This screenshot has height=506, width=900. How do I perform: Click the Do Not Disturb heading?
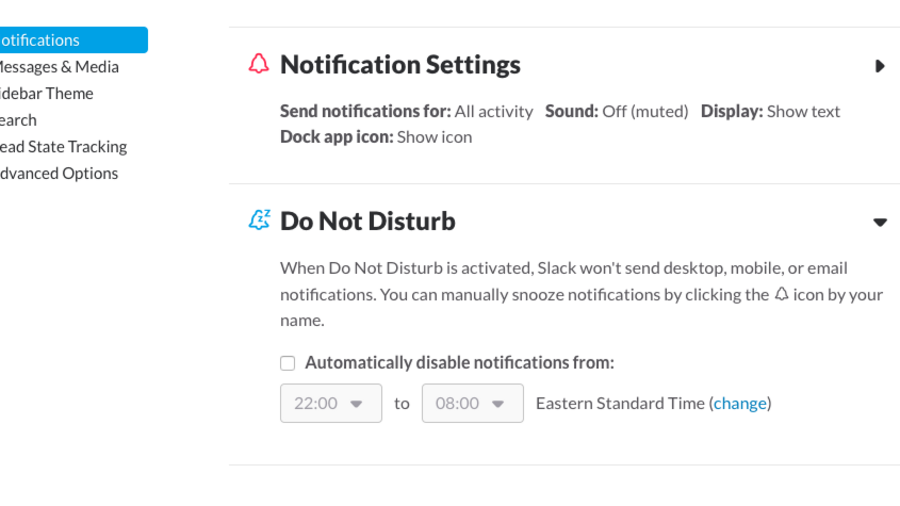pyautogui.click(x=367, y=221)
